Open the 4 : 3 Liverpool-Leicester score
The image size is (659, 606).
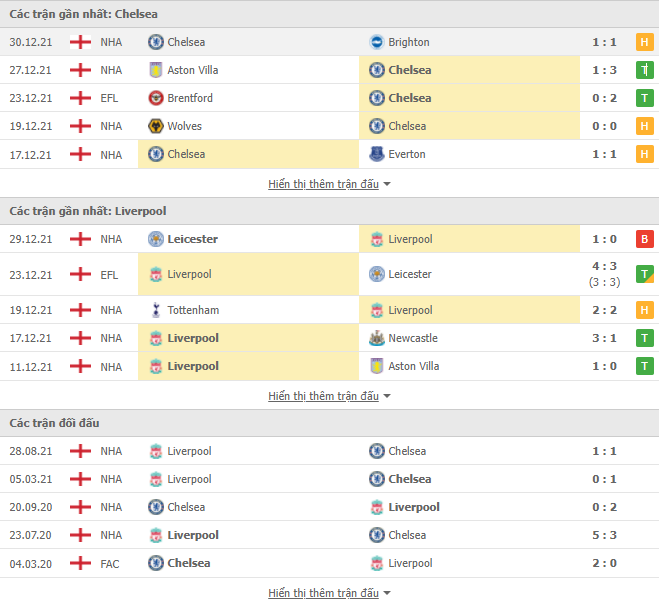pyautogui.click(x=604, y=266)
